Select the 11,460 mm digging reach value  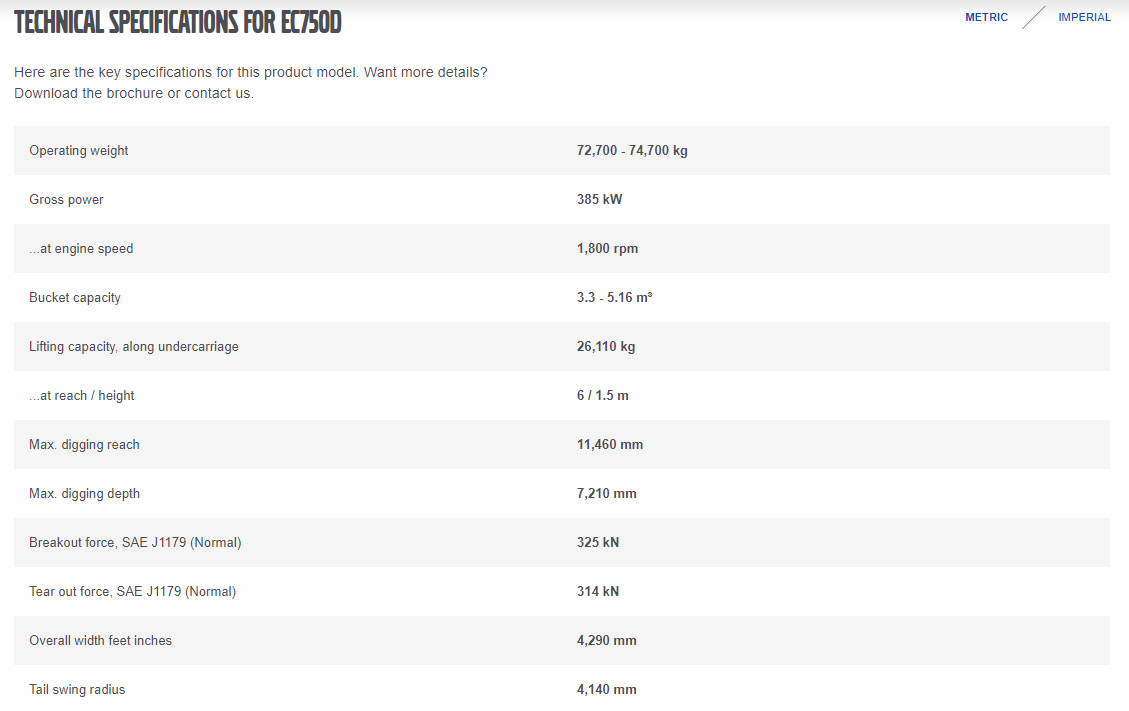pyautogui.click(x=610, y=445)
